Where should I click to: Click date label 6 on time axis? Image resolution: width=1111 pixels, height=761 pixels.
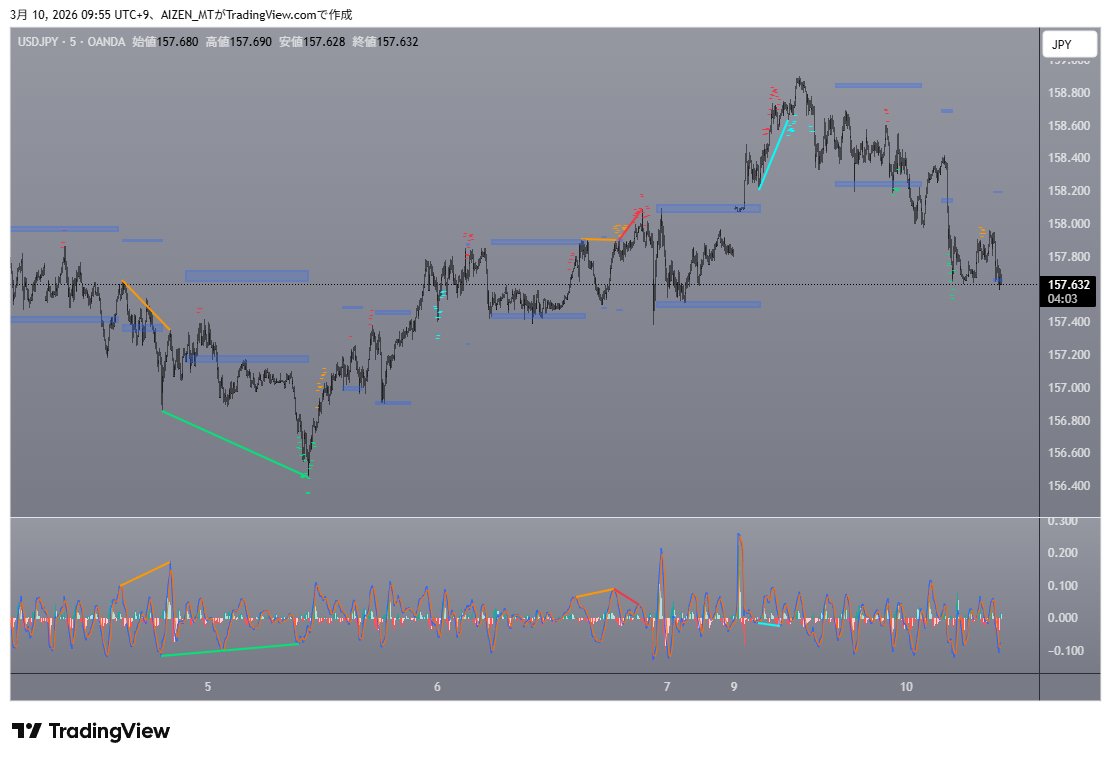point(437,687)
